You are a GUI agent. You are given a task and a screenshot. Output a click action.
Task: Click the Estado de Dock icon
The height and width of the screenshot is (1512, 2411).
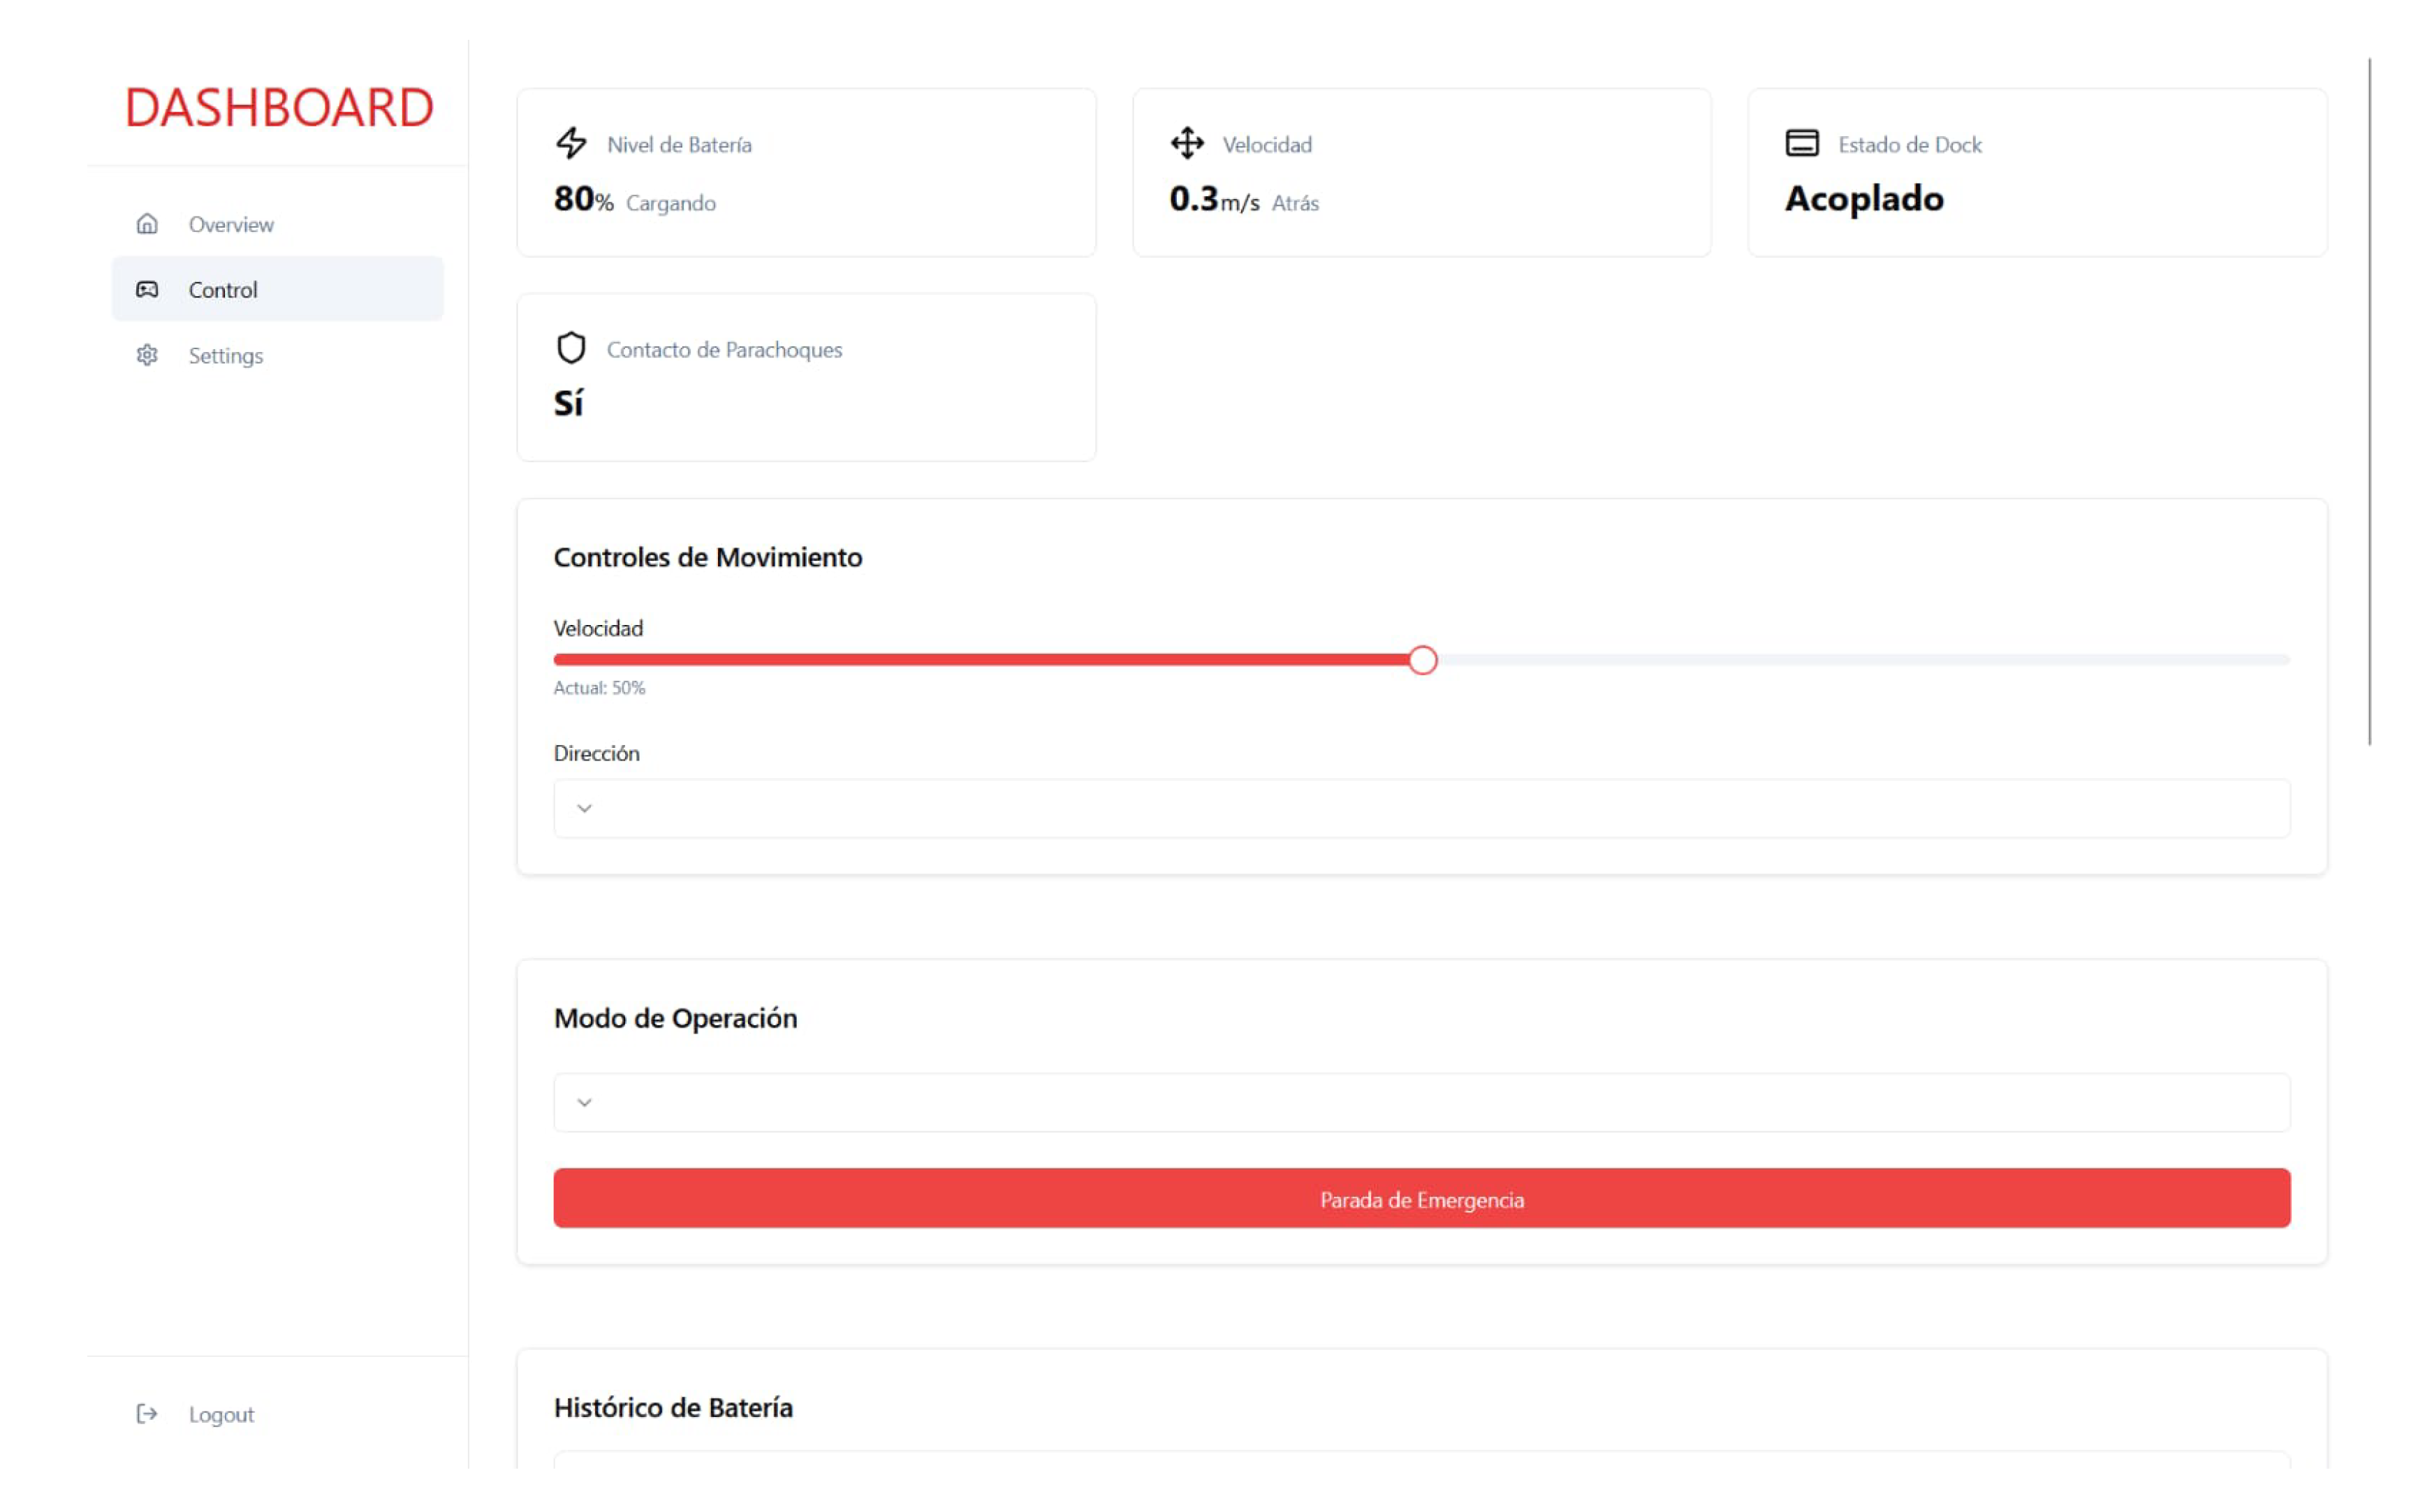pyautogui.click(x=1802, y=143)
